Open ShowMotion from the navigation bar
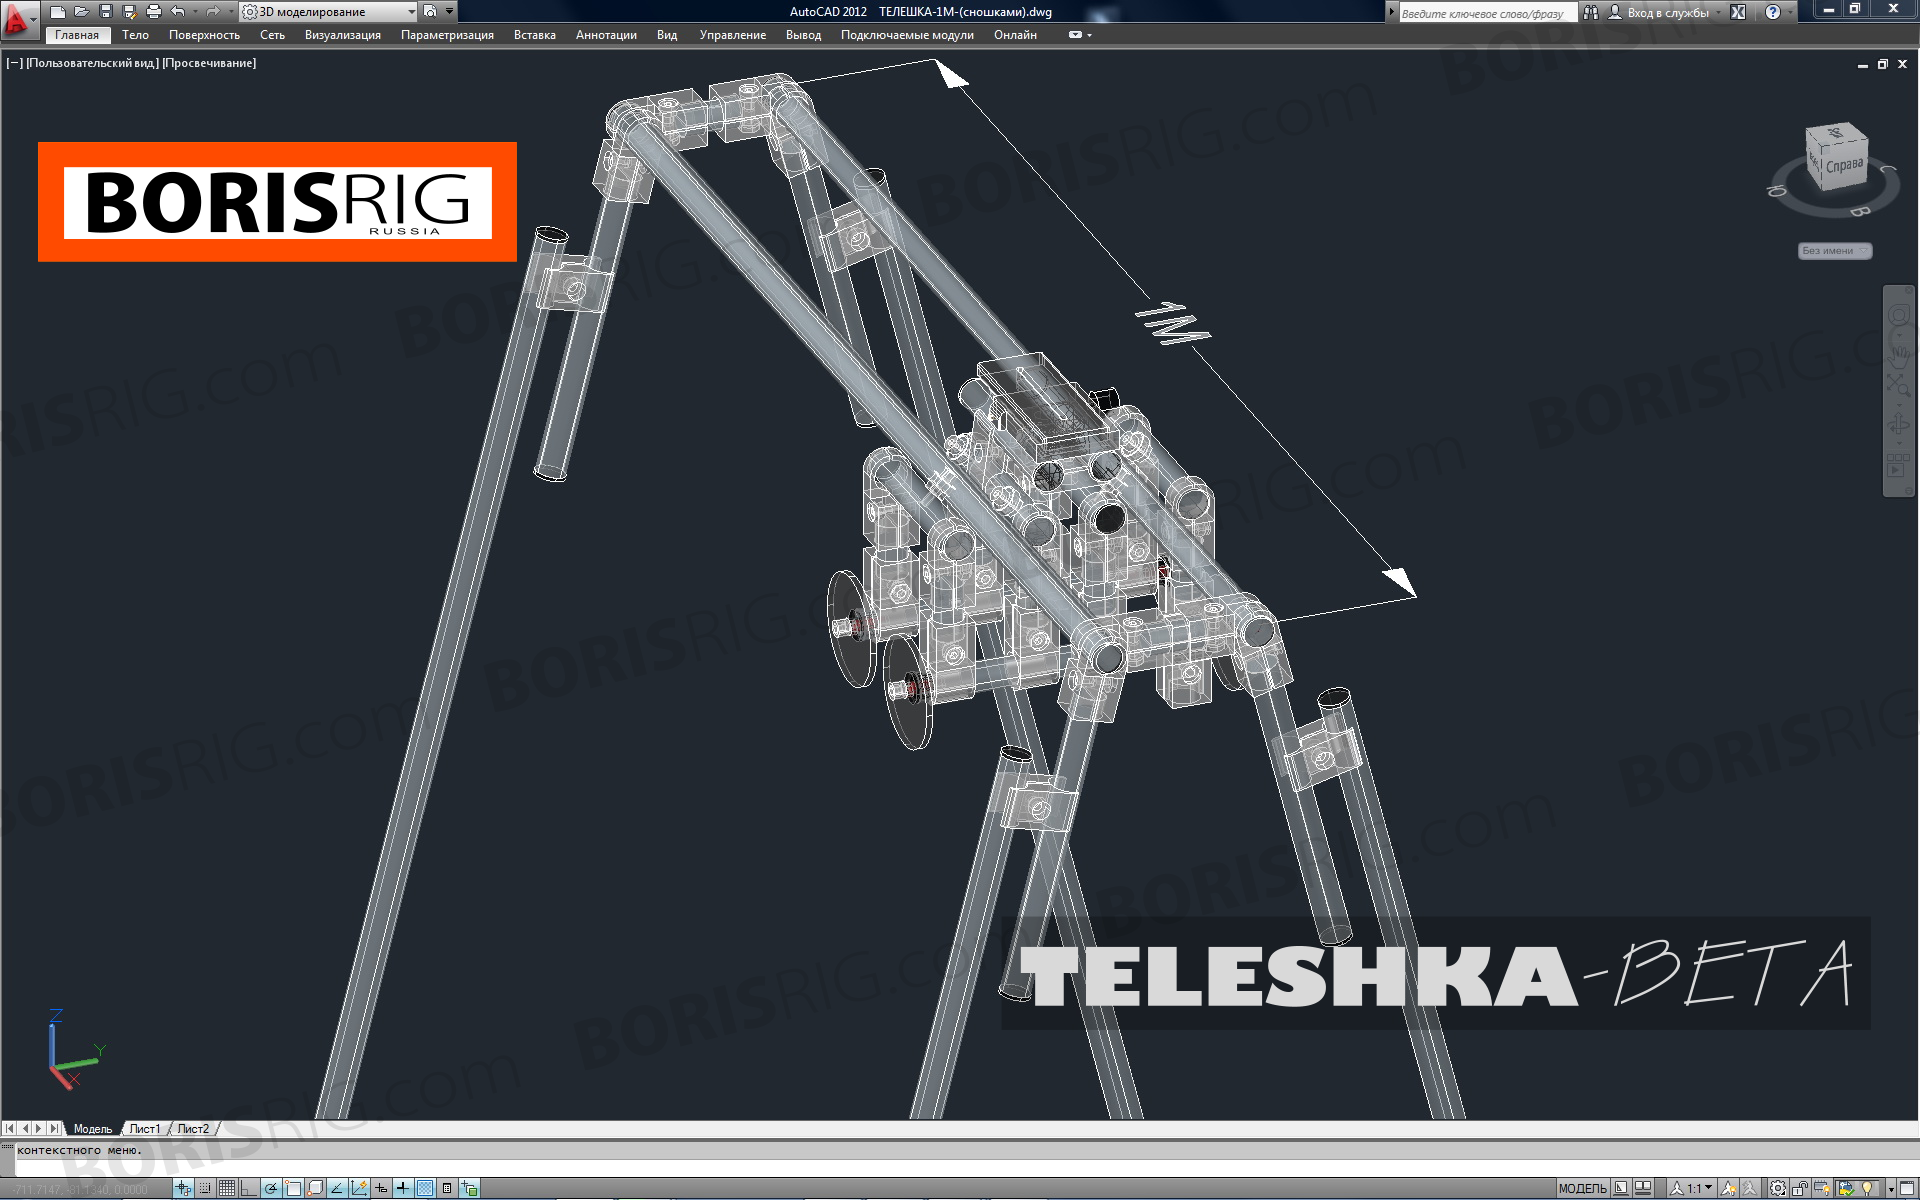This screenshot has width=1920, height=1200. [1898, 466]
